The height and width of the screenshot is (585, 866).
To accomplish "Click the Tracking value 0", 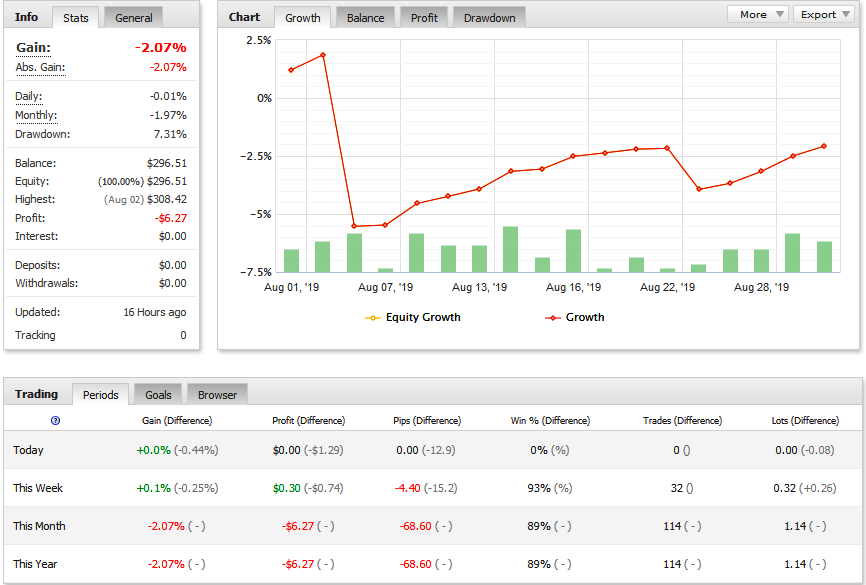I will coord(183,335).
